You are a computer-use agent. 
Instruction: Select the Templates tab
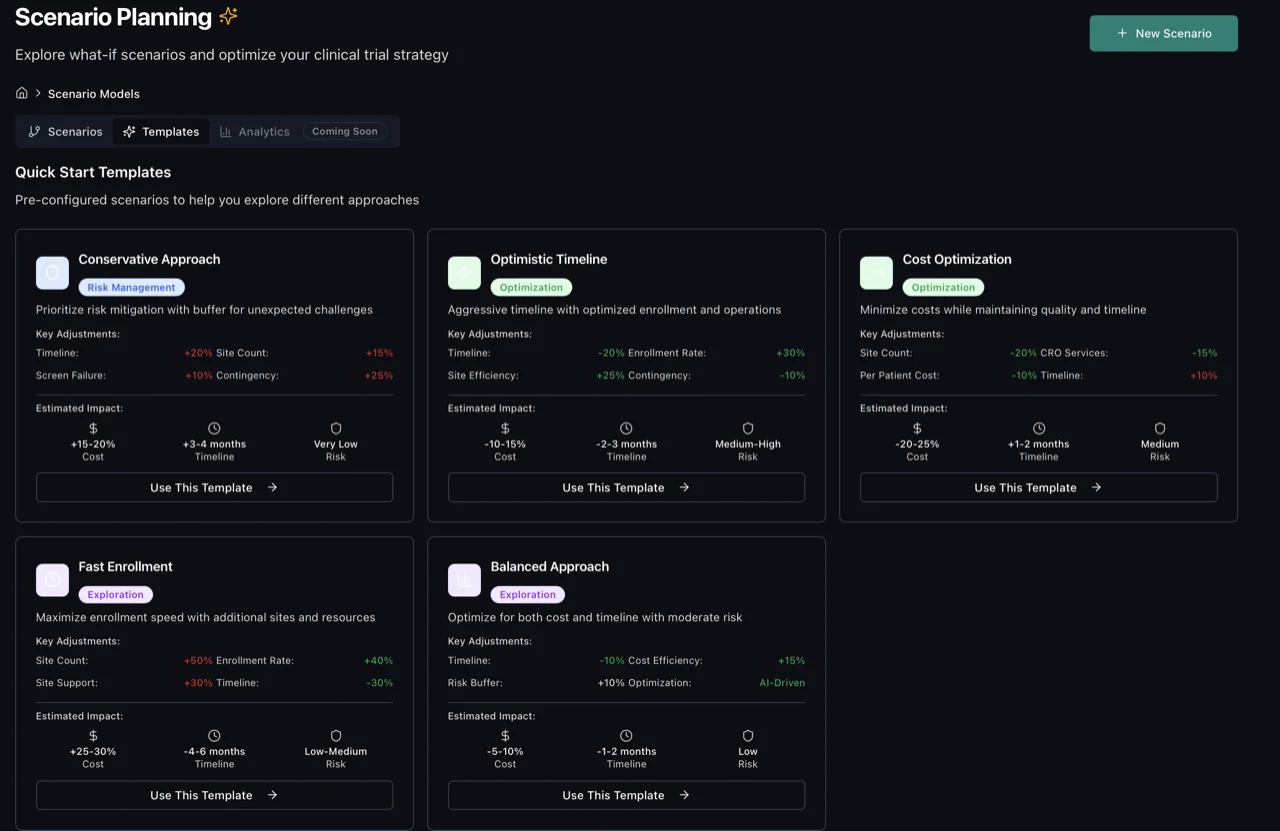pos(161,131)
